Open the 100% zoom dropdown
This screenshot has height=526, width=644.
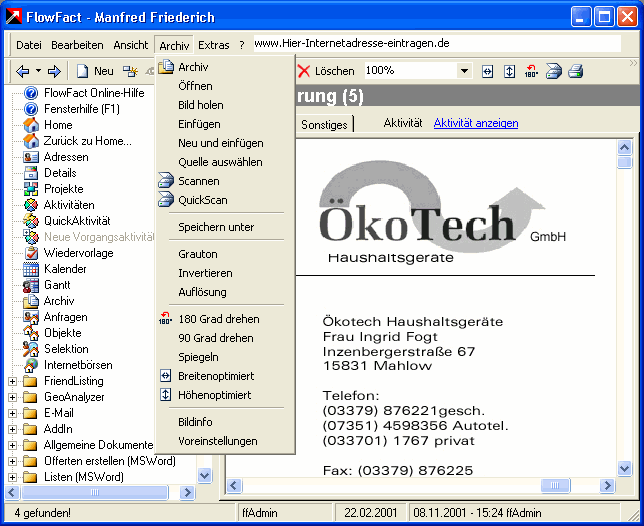point(464,71)
